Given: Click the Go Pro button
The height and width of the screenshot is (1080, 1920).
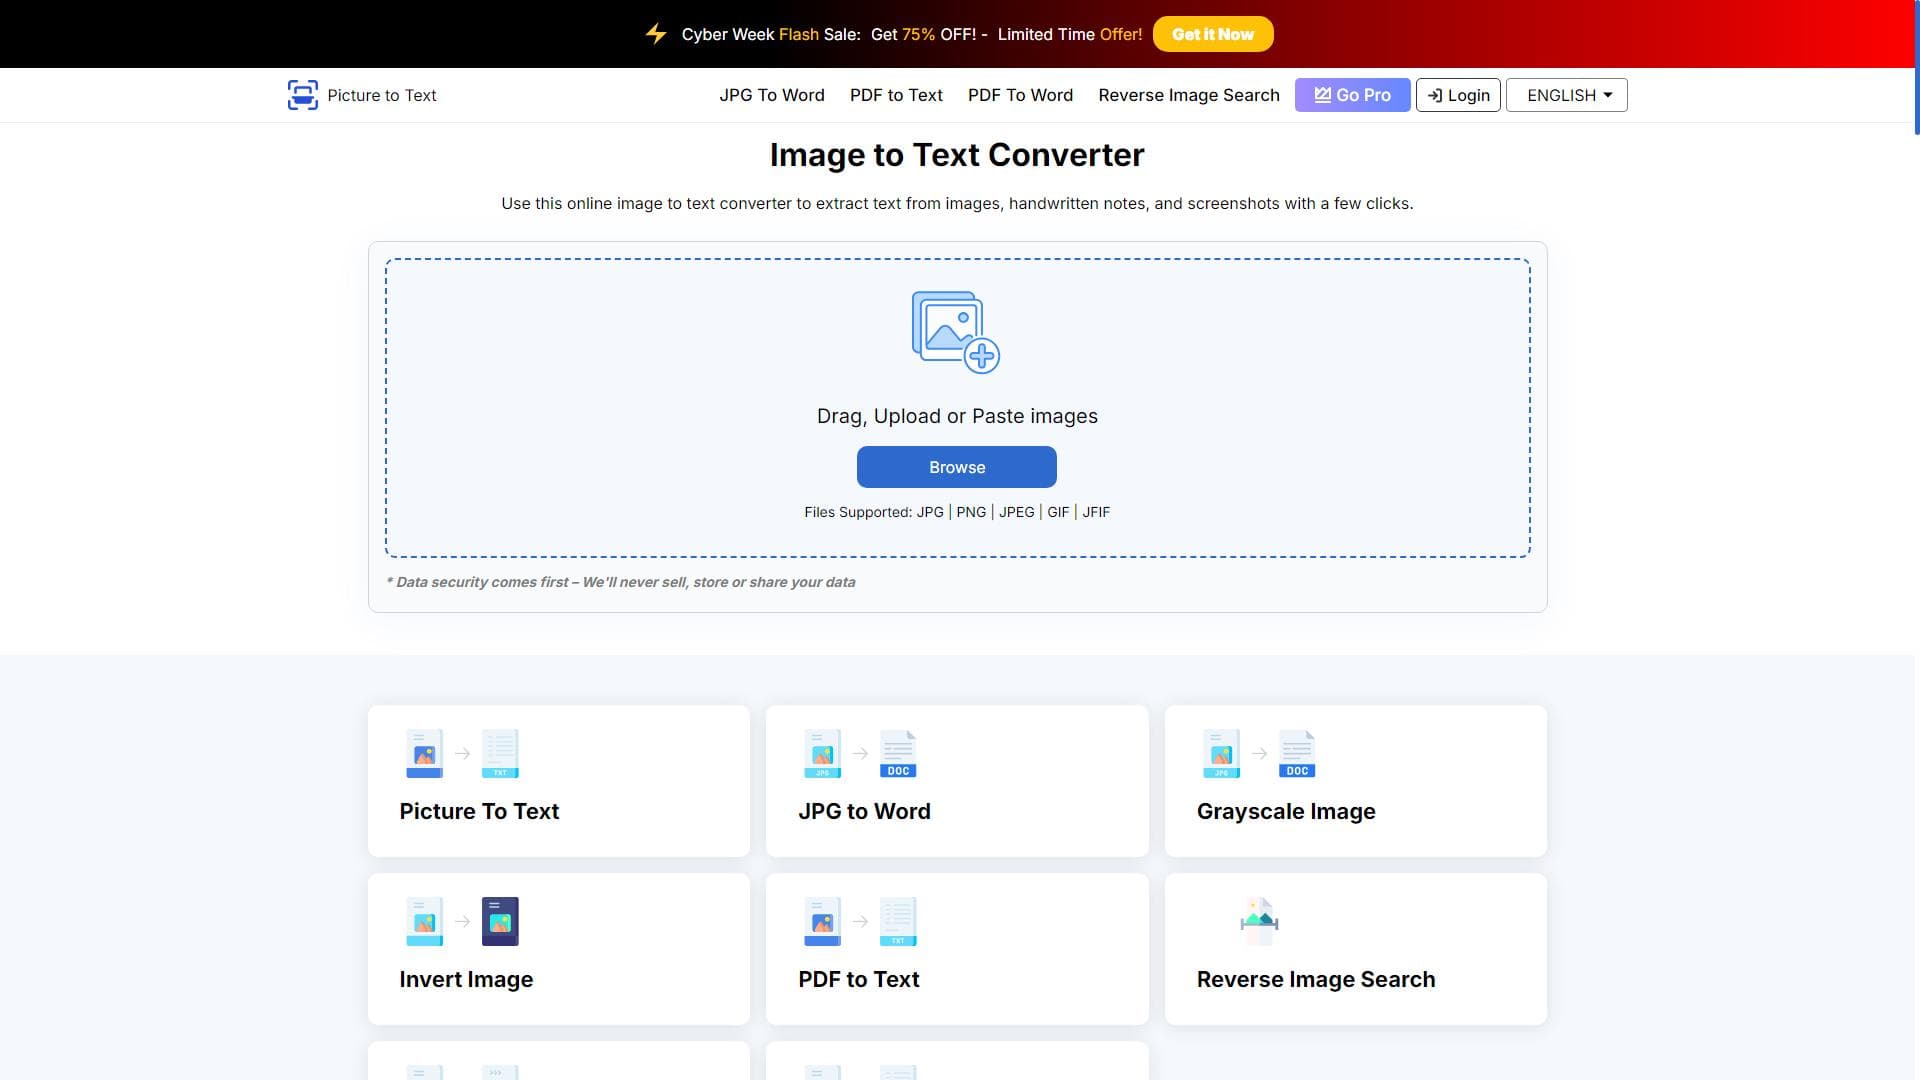Looking at the screenshot, I should pos(1352,95).
